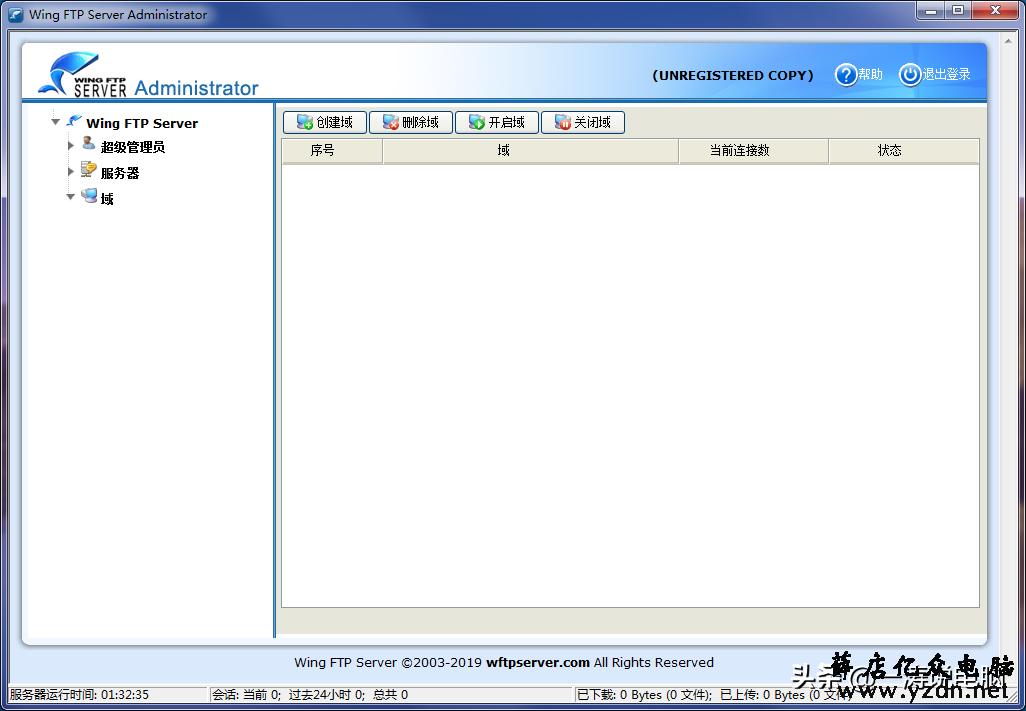1026x711 pixels.
Task: Collapse the 域 tree node
Action: coord(71,197)
